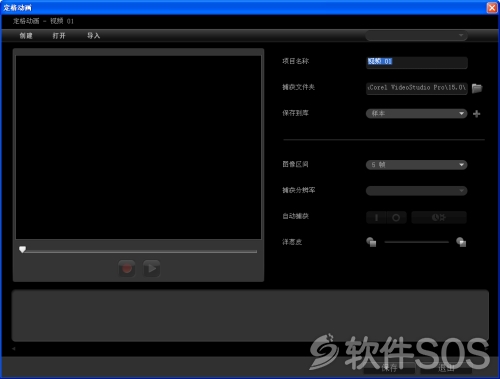Click the 创建 menu item
500x379 pixels.
[x=26, y=36]
